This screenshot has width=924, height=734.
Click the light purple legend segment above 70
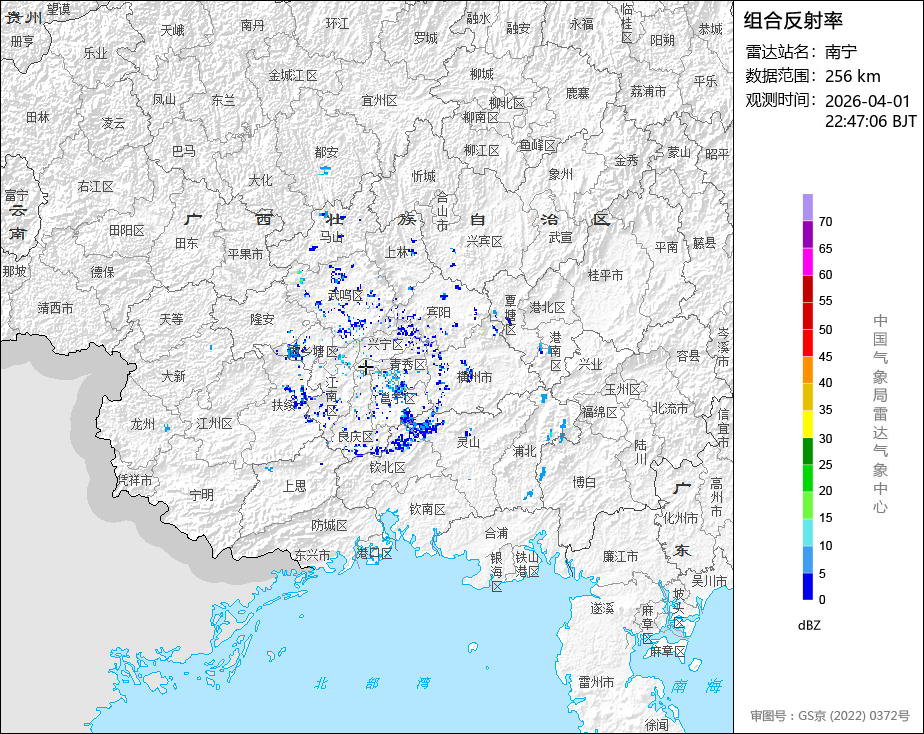pos(807,207)
